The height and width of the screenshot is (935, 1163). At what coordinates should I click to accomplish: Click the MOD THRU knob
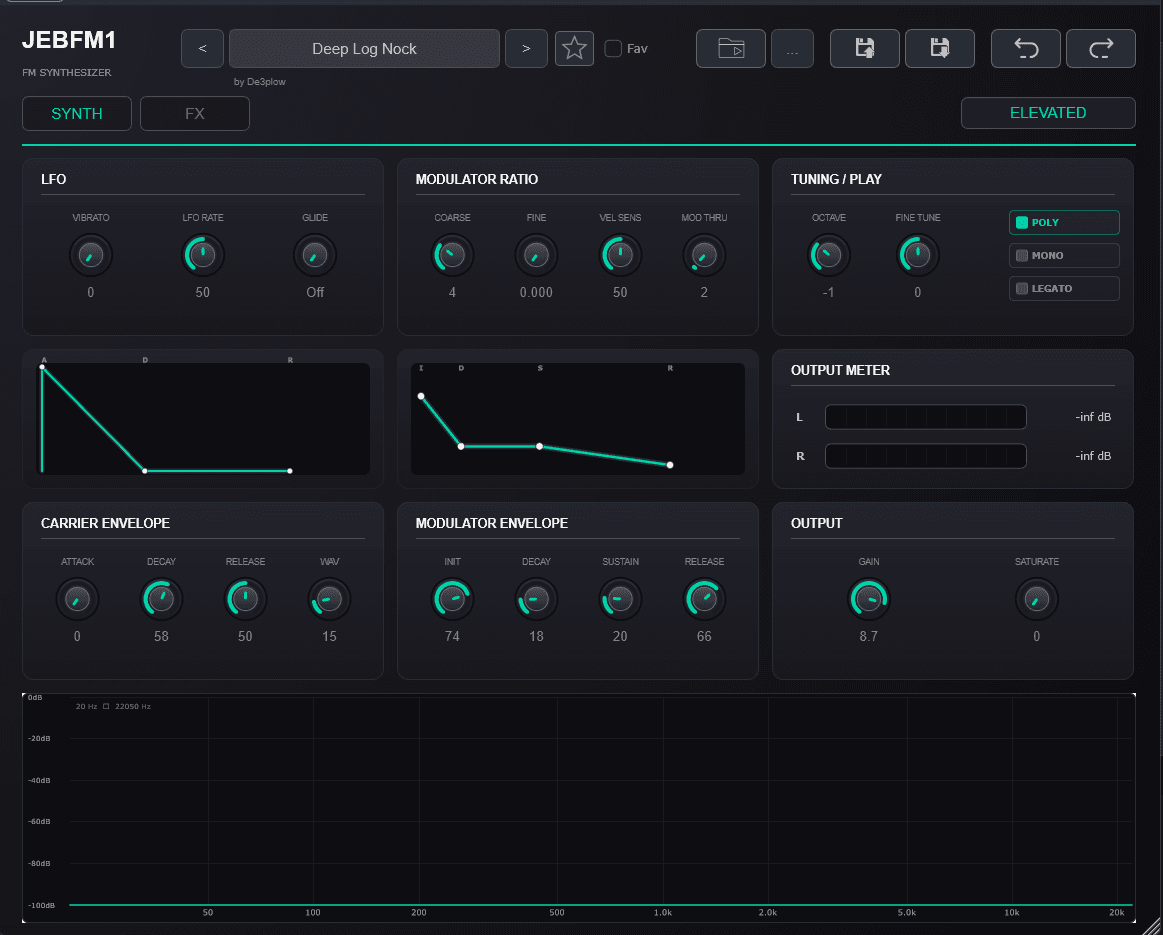704,255
